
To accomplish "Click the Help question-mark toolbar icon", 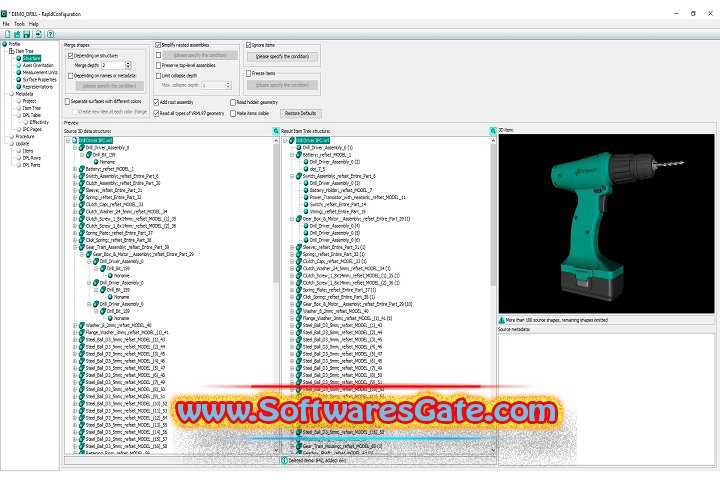I will pyautogui.click(x=51, y=34).
